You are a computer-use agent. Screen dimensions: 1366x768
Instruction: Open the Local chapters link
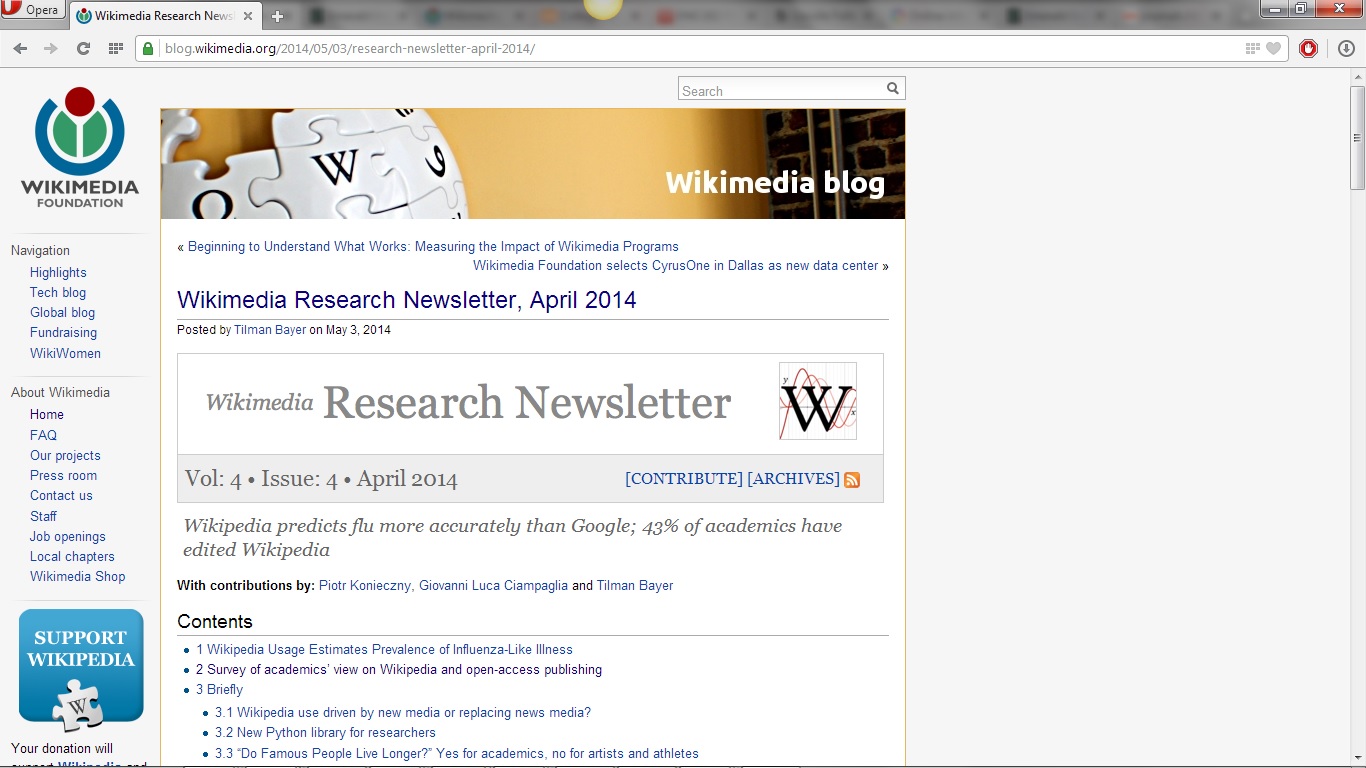point(72,556)
